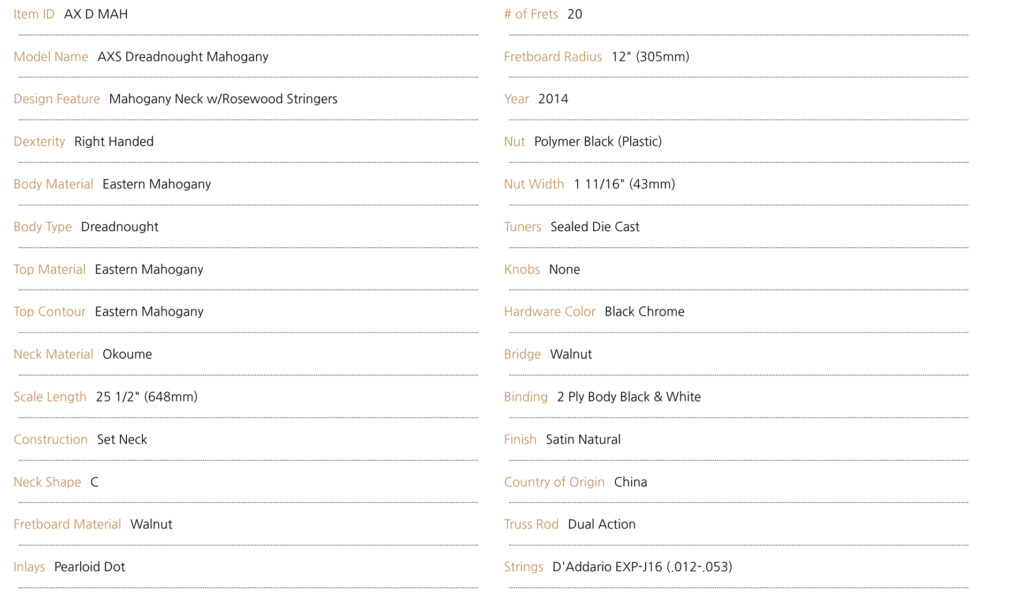Click the Right Handed dexterity value
The image size is (1024, 612).
(114, 142)
